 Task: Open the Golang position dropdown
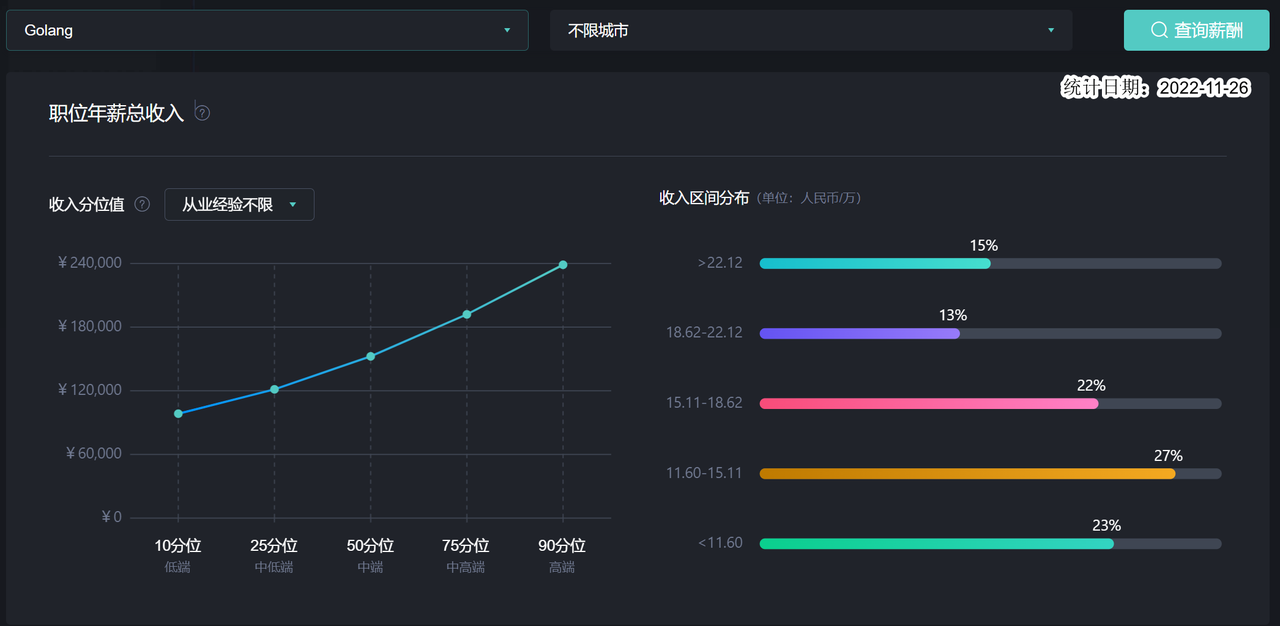click(267, 30)
